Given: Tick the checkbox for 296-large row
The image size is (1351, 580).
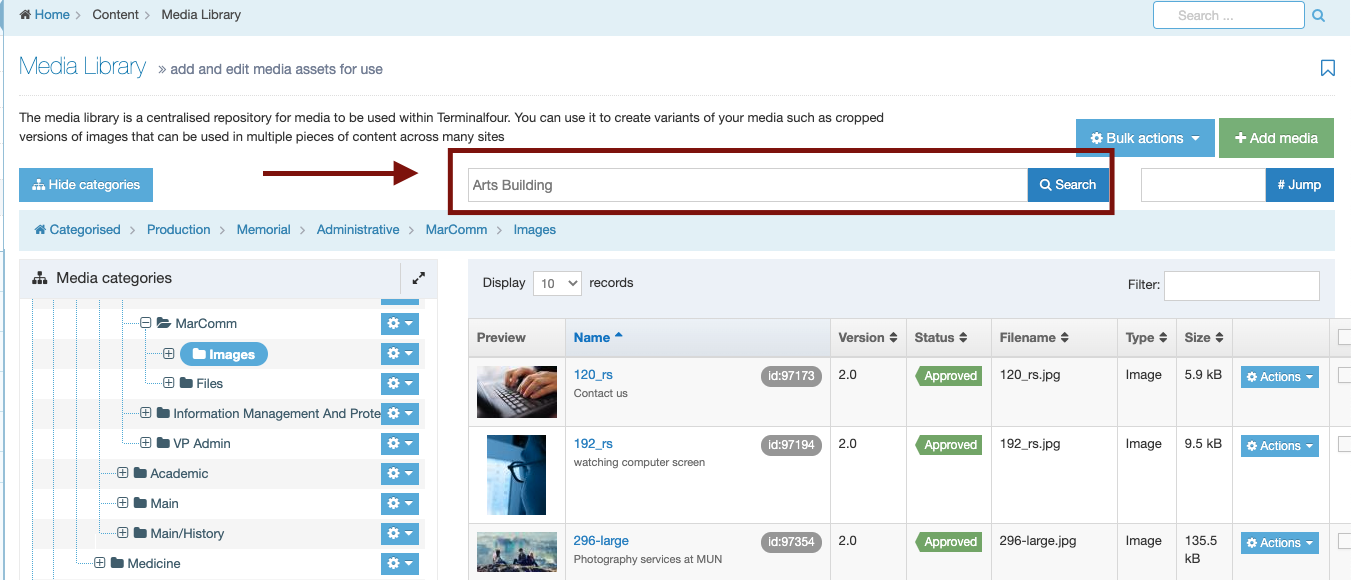Looking at the screenshot, I should (1344, 542).
